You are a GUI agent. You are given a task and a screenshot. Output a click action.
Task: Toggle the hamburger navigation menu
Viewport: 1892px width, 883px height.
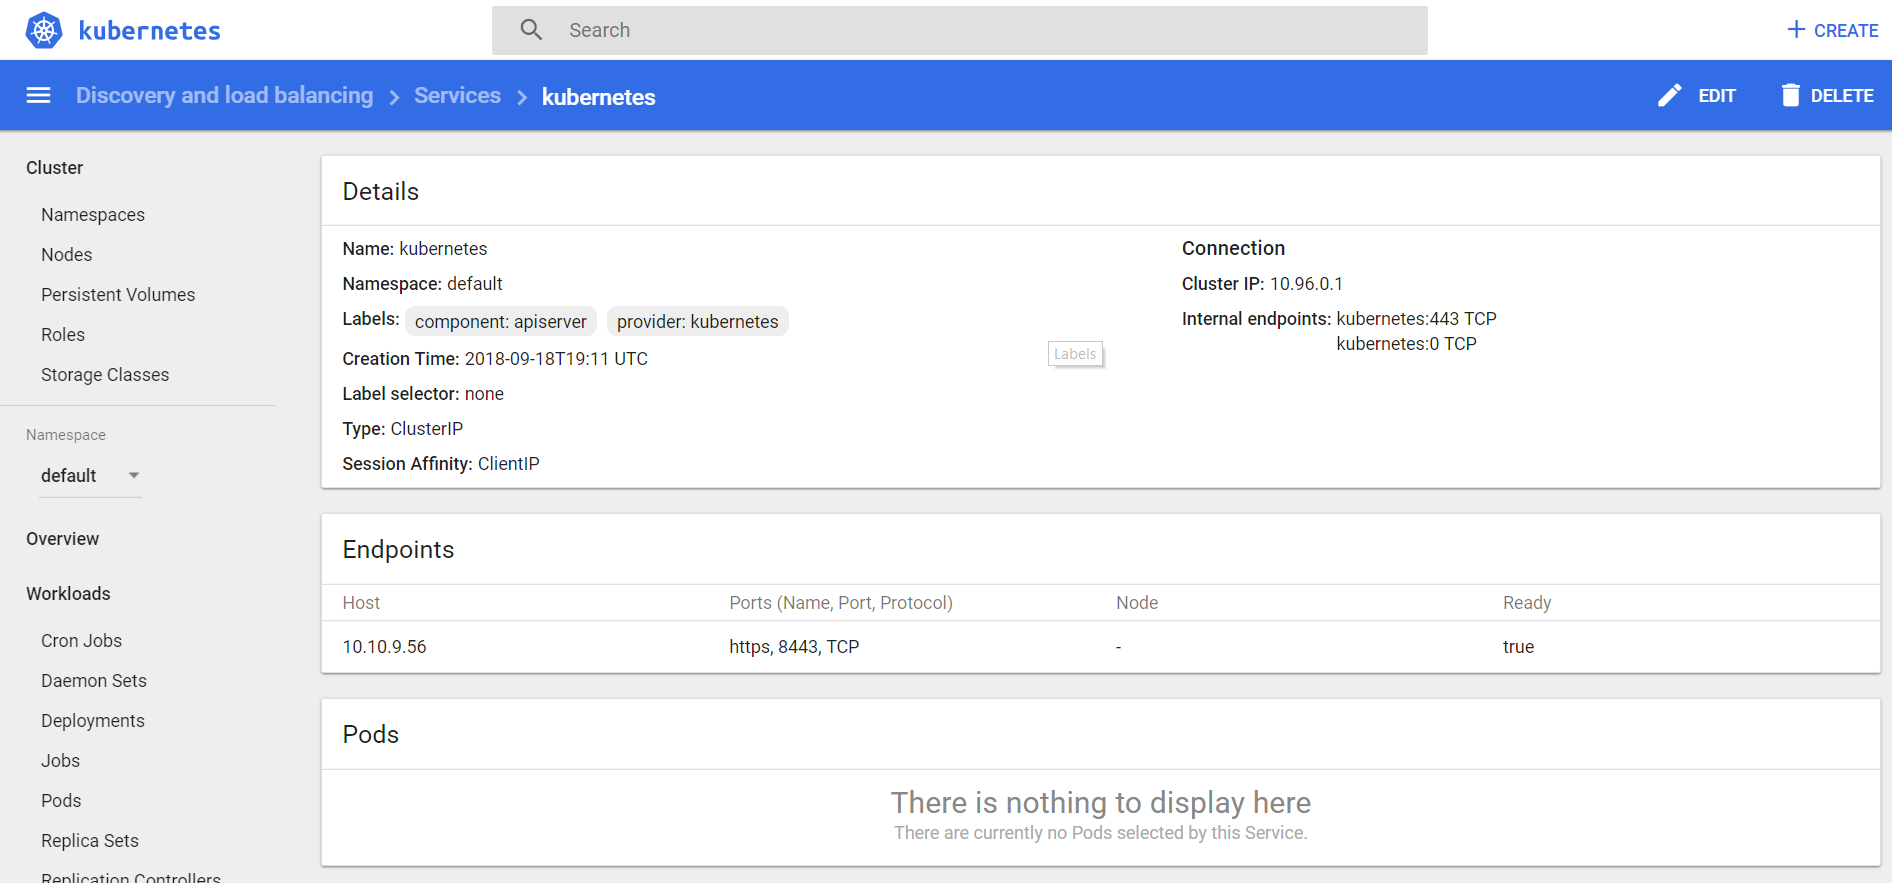tap(38, 95)
